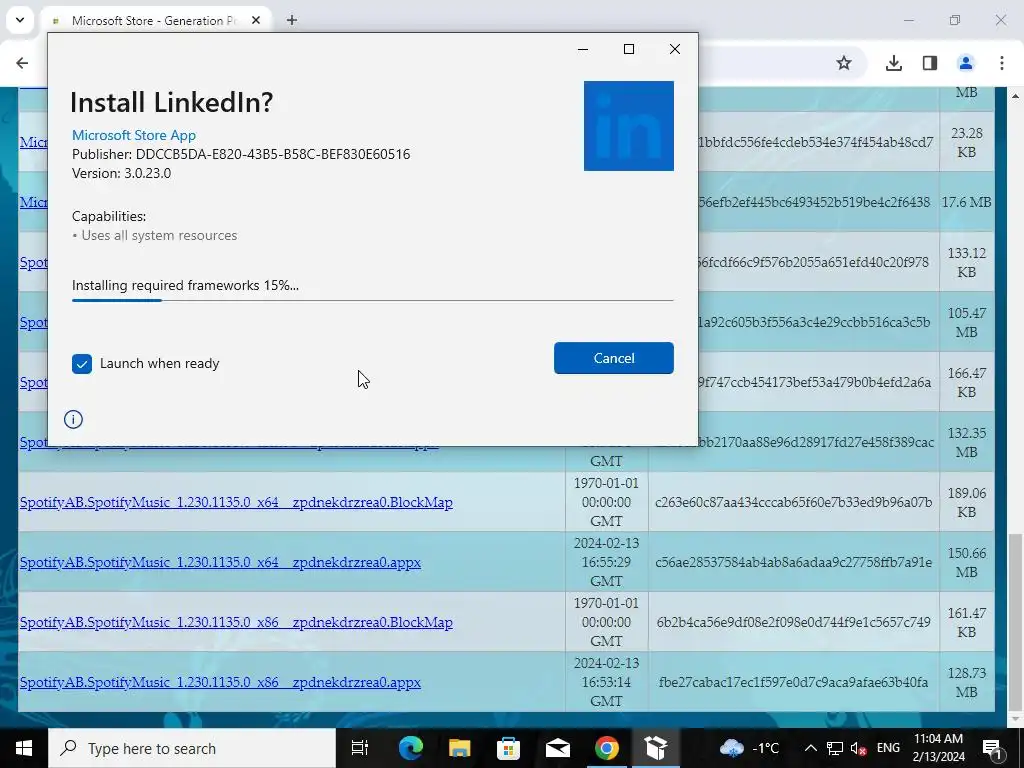This screenshot has height=768, width=1024.
Task: Open the Microsoft Store App link
Action: 134,135
